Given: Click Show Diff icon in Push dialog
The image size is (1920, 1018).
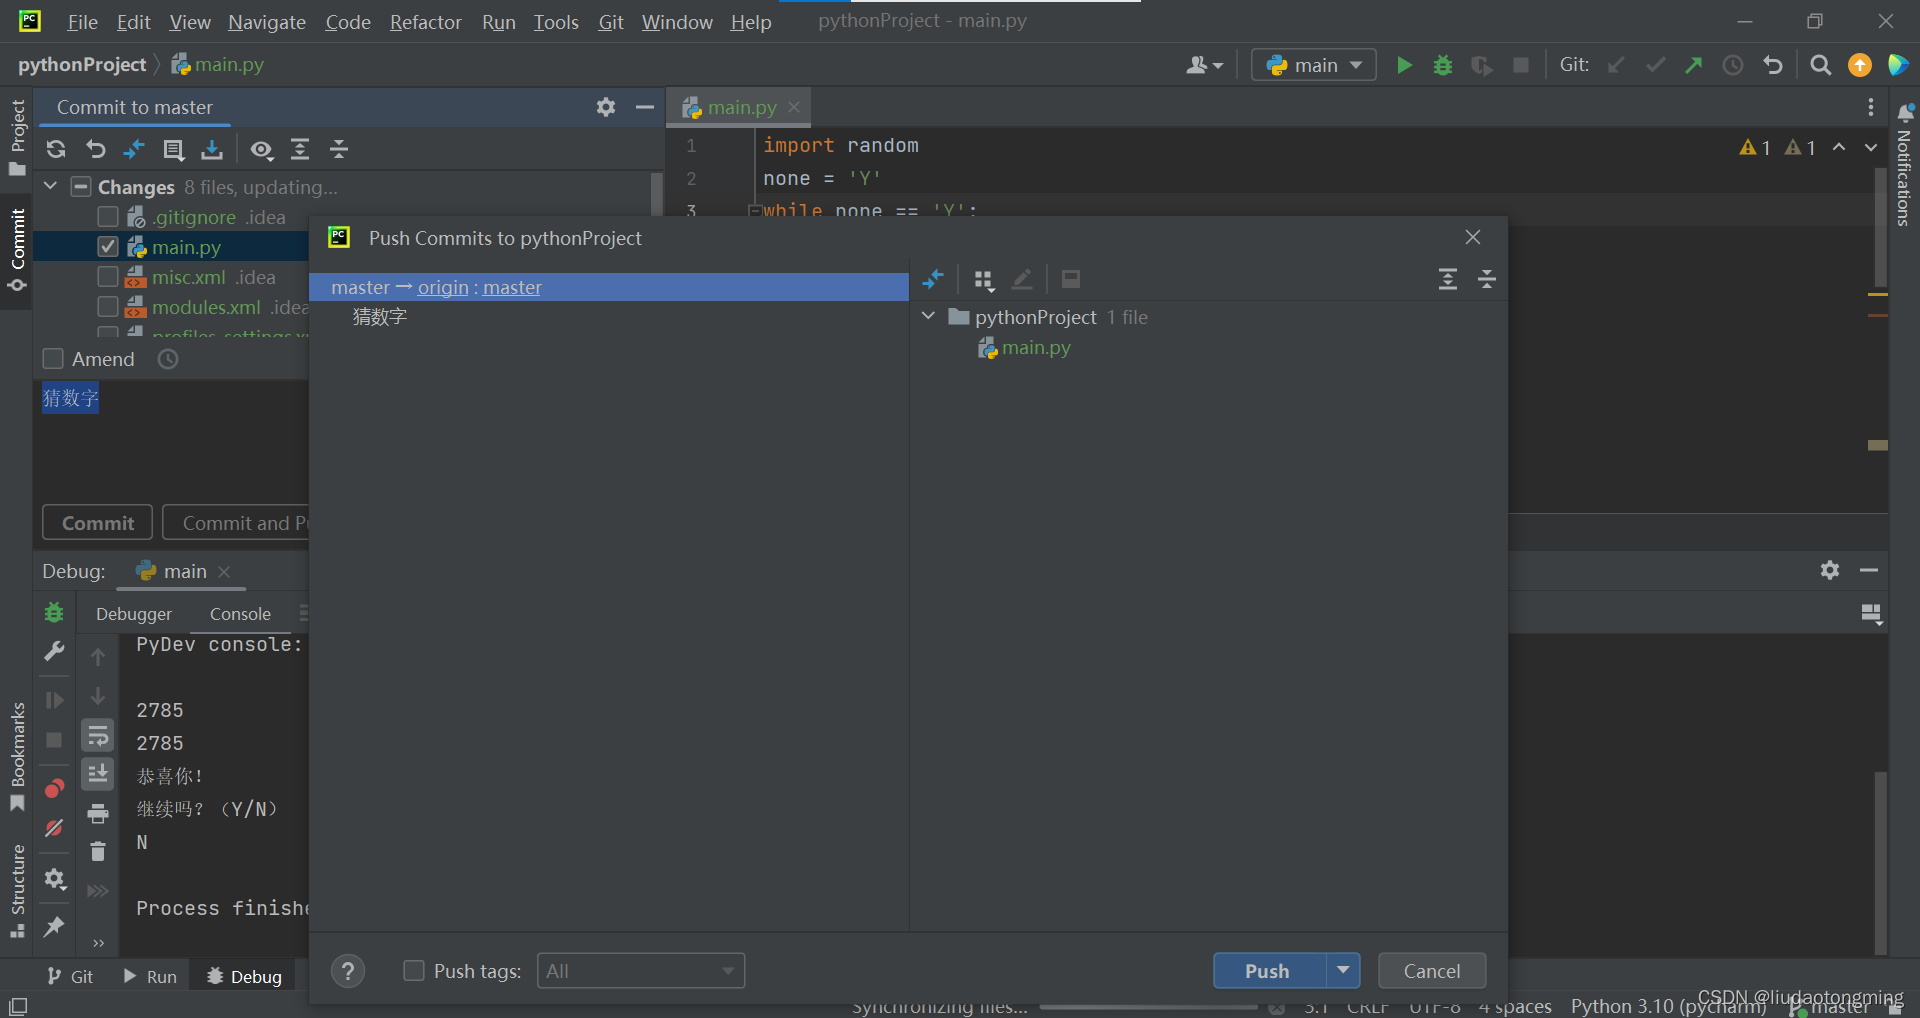Looking at the screenshot, I should click(933, 279).
